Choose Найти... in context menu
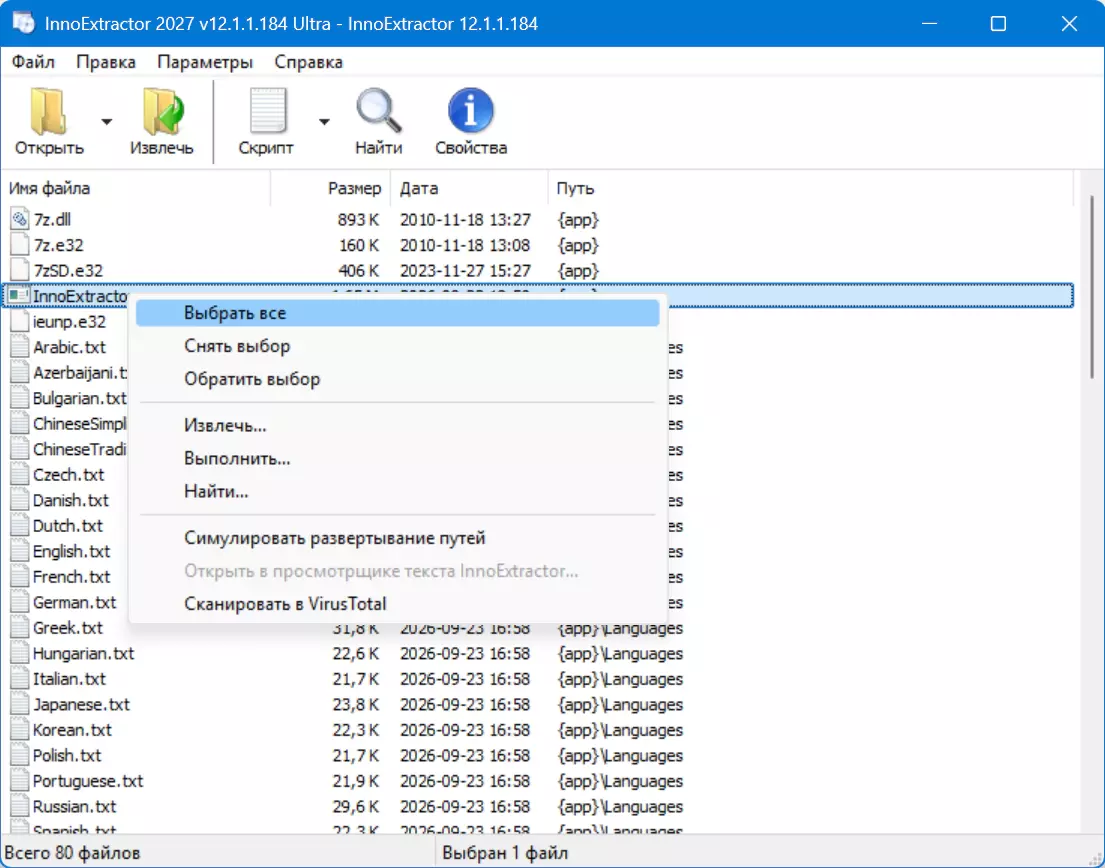This screenshot has height=868, width=1105. click(x=397, y=492)
